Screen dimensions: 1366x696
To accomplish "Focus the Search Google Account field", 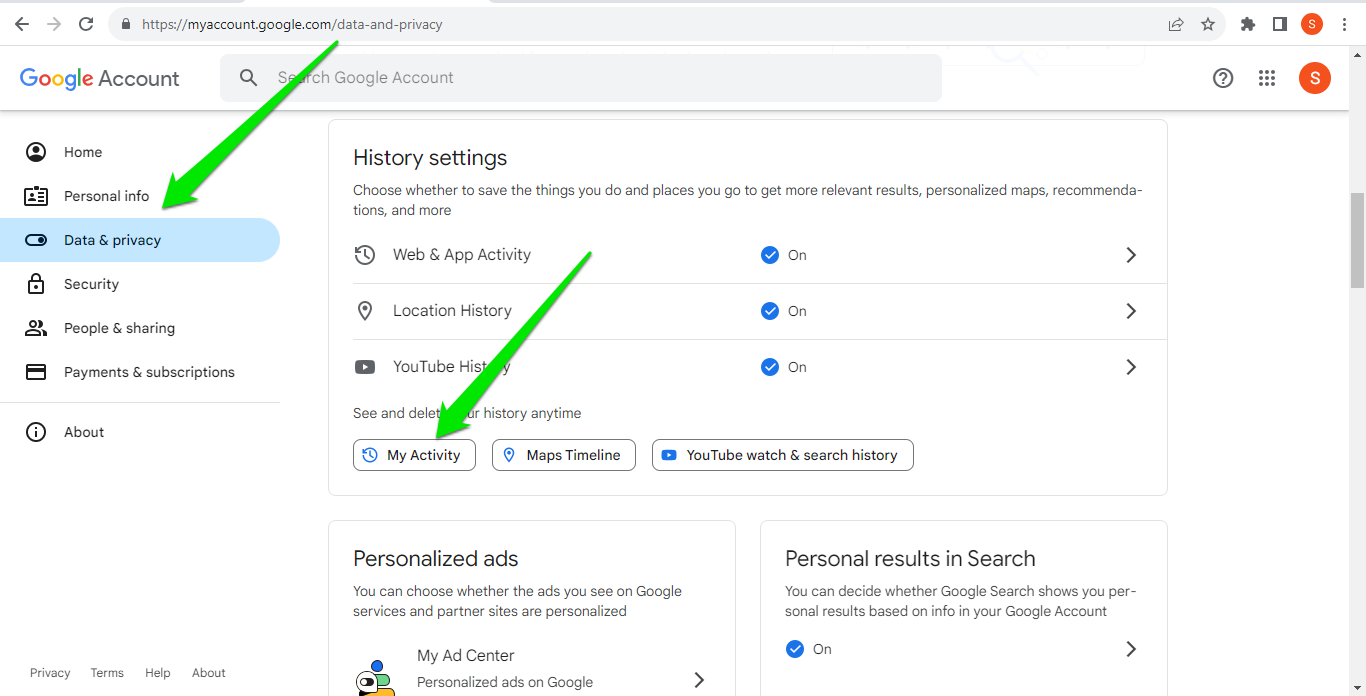I will (581, 78).
